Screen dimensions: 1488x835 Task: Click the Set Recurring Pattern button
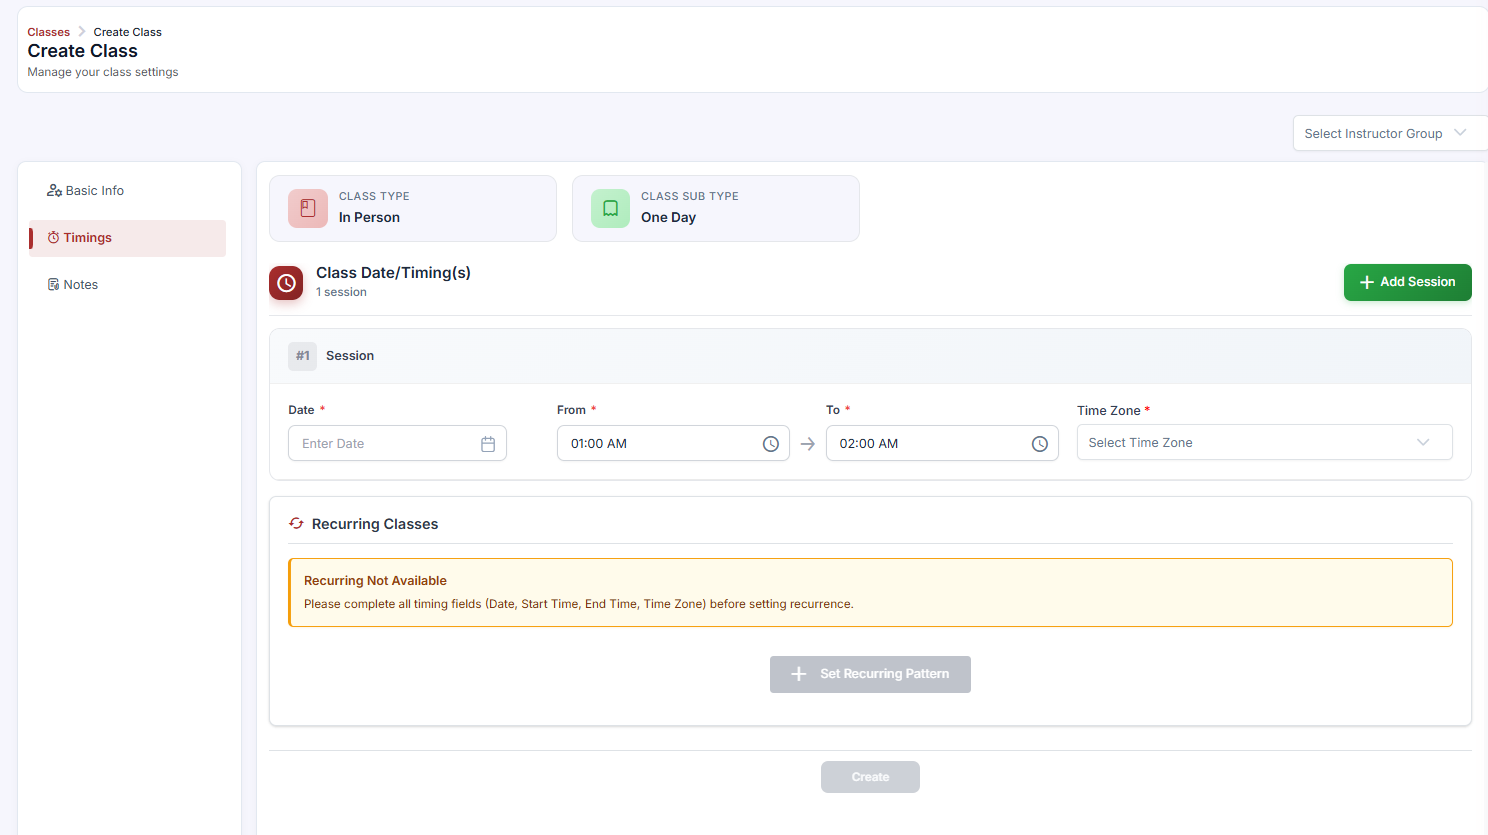[870, 674]
